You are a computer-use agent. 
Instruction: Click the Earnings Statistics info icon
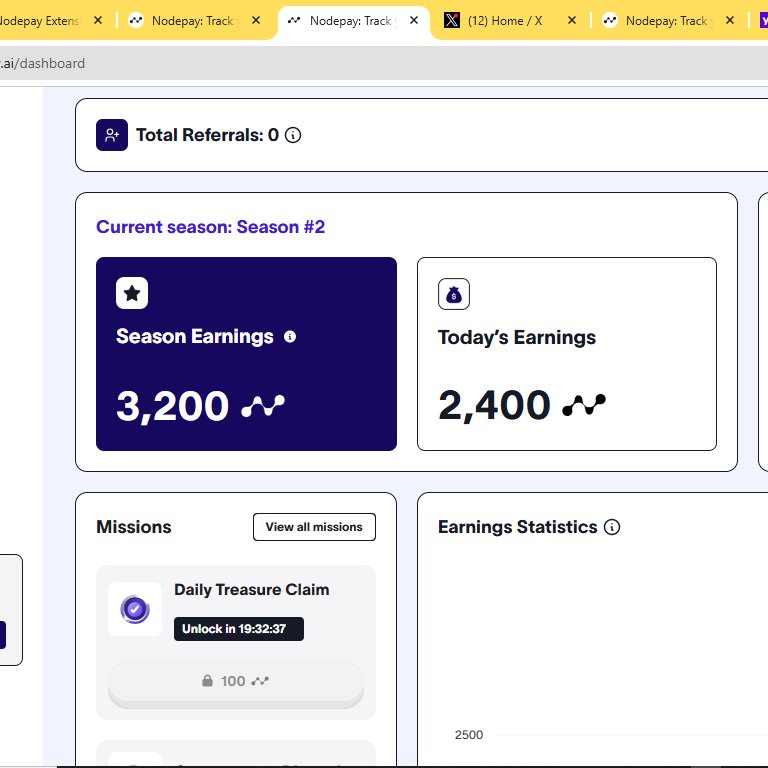pos(612,527)
